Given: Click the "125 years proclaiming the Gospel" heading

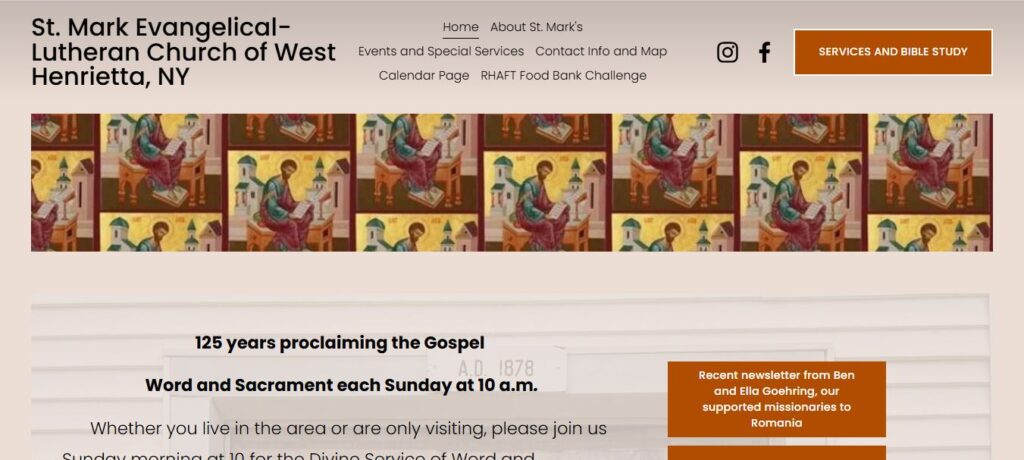Looking at the screenshot, I should [340, 343].
